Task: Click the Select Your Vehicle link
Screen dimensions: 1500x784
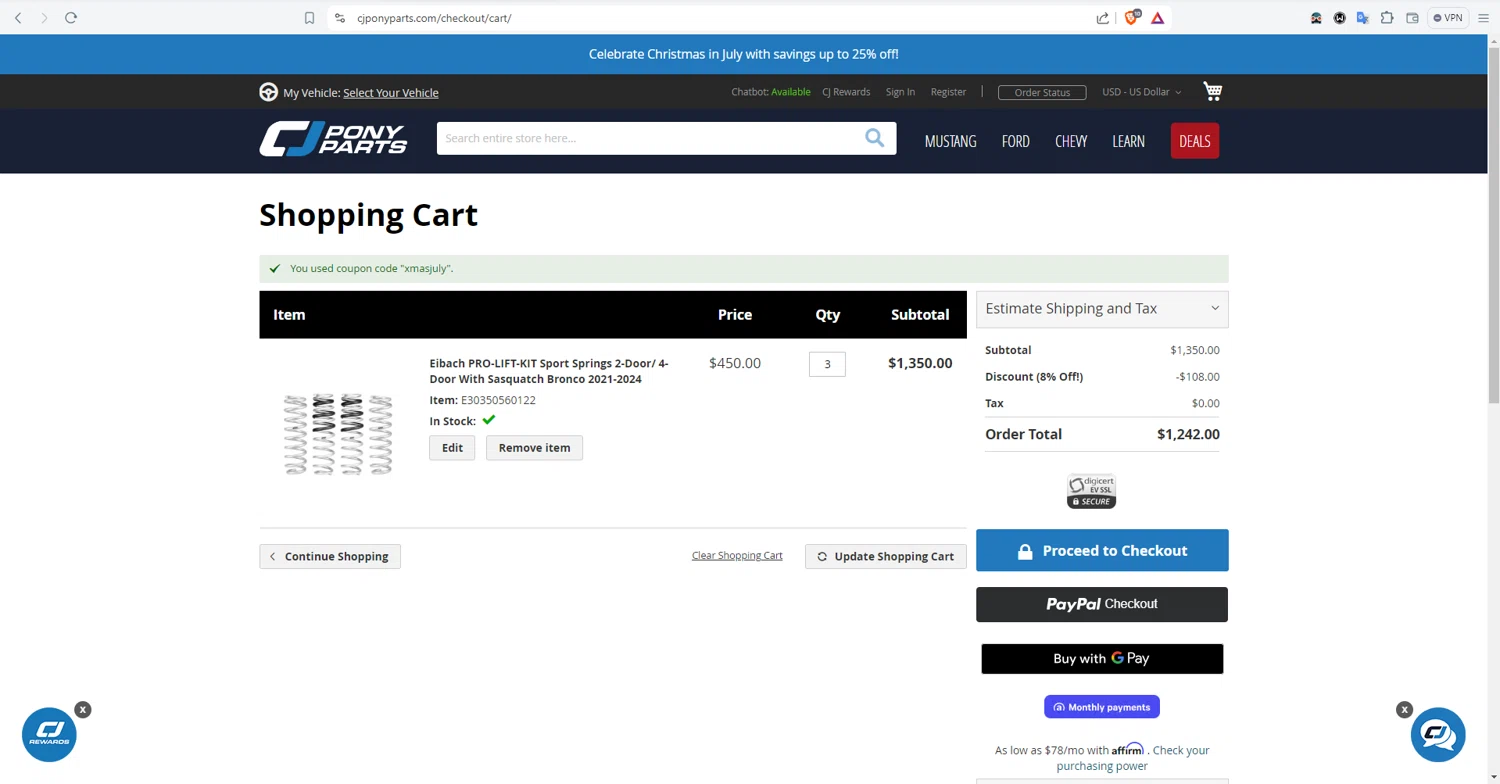Action: click(391, 93)
